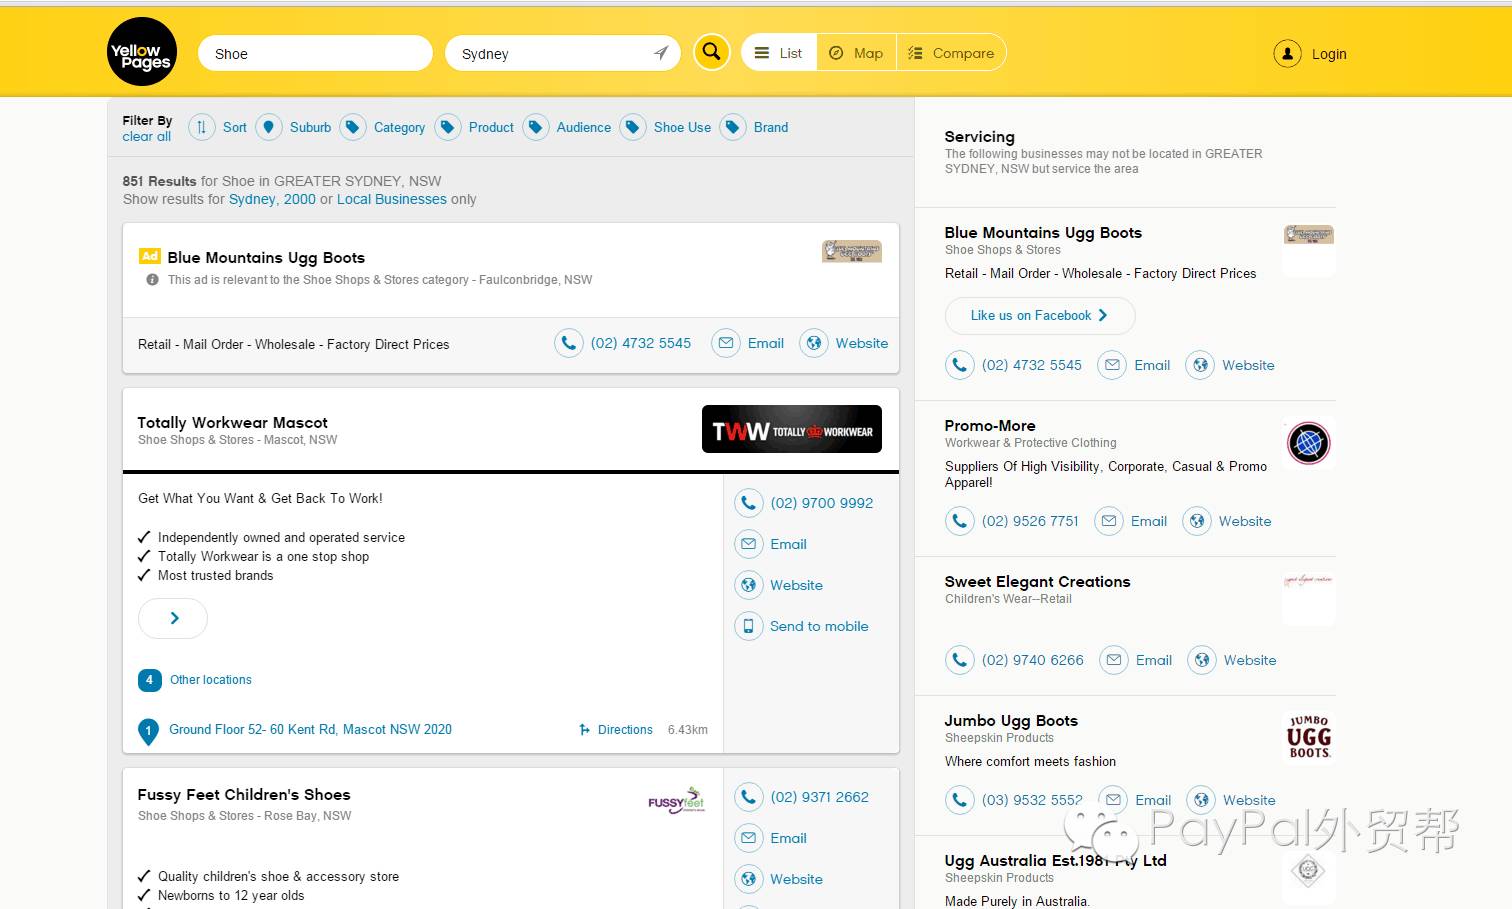Click the Promo-More globe logo thumbnail
This screenshot has width=1512, height=909.
tap(1308, 442)
